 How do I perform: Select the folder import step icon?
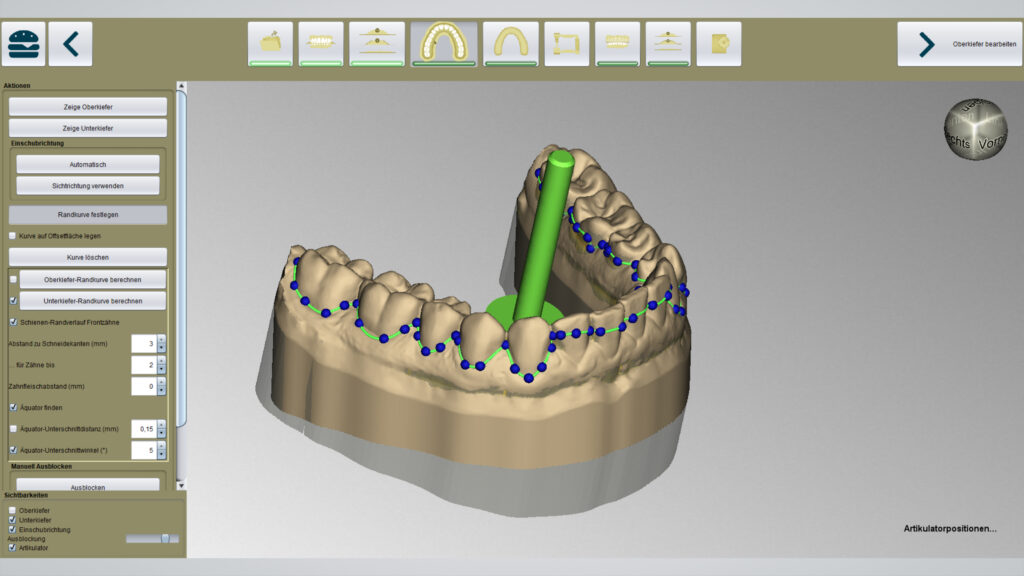point(271,43)
